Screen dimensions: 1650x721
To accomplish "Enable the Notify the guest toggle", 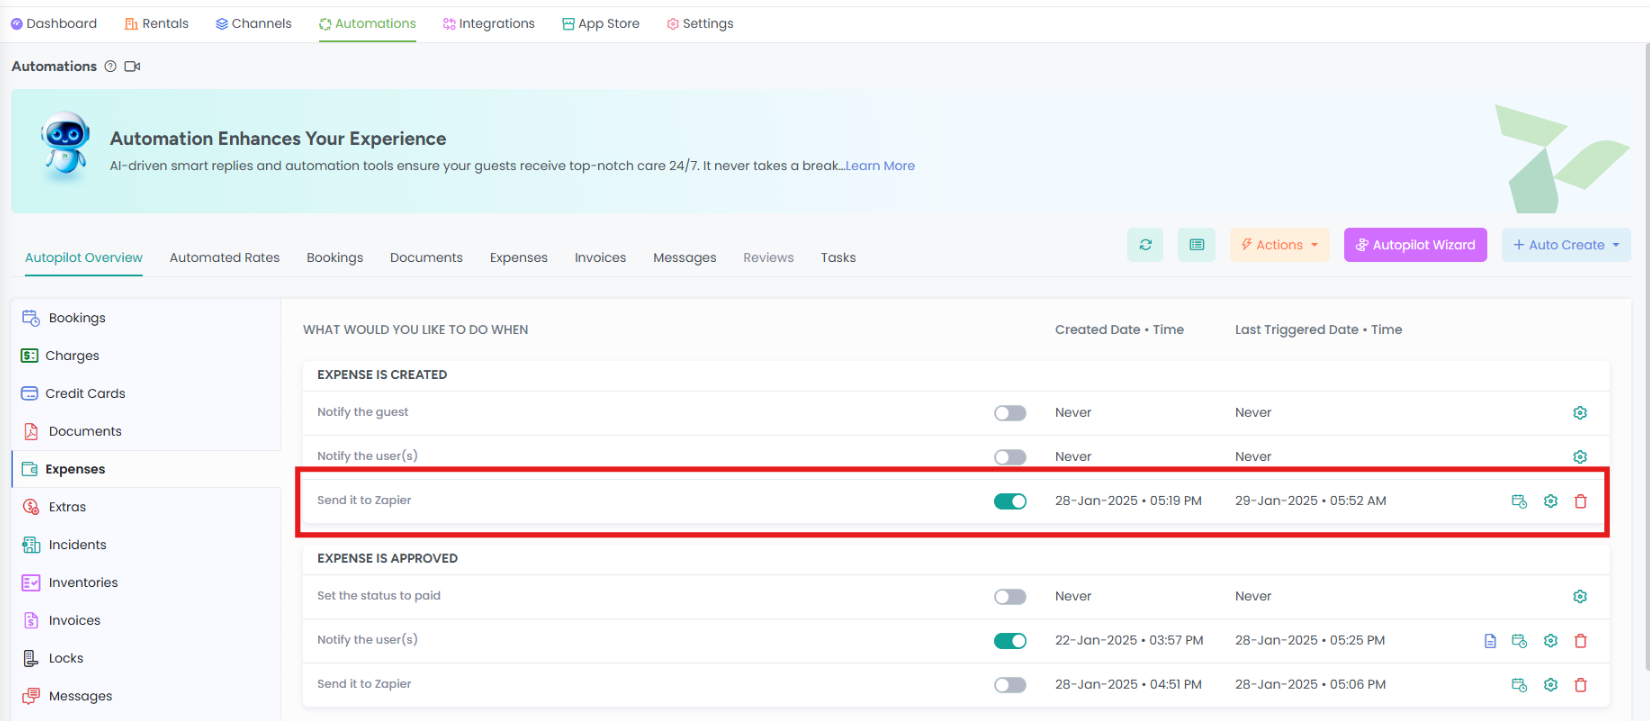I will (x=1010, y=413).
